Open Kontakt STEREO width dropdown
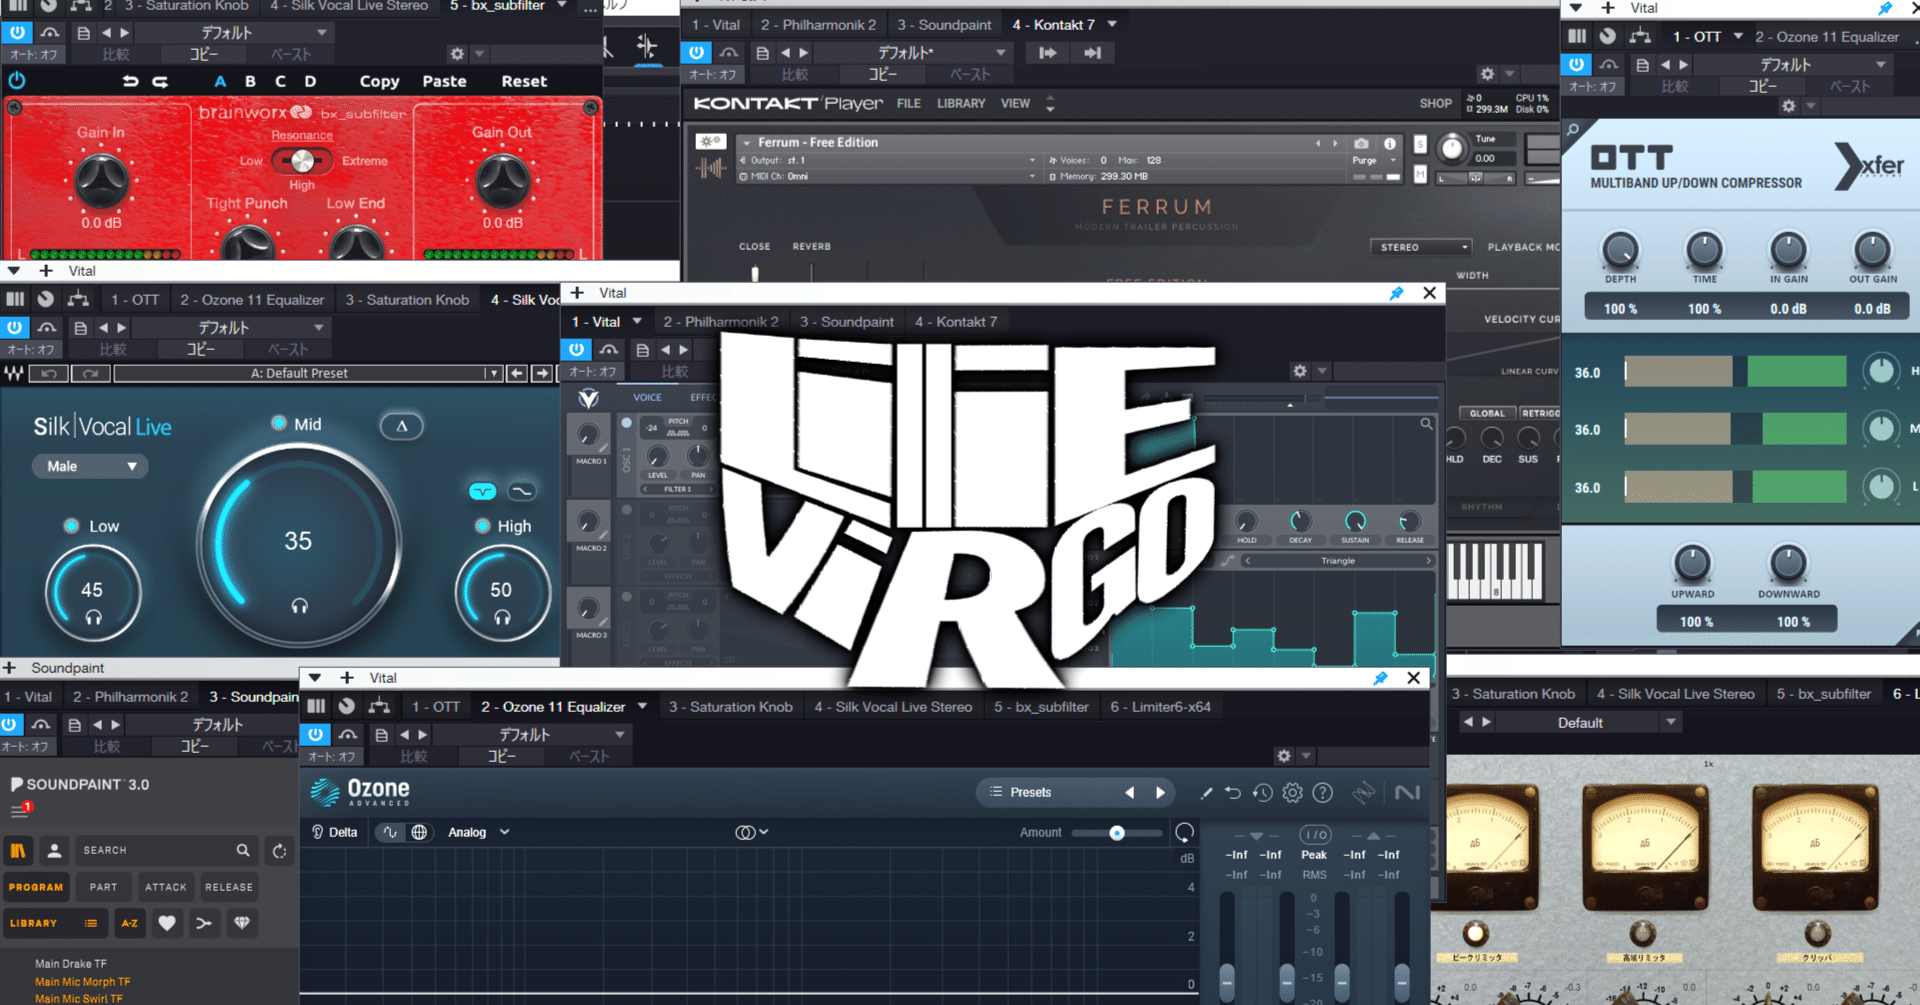Image resolution: width=1920 pixels, height=1005 pixels. coord(1421,247)
